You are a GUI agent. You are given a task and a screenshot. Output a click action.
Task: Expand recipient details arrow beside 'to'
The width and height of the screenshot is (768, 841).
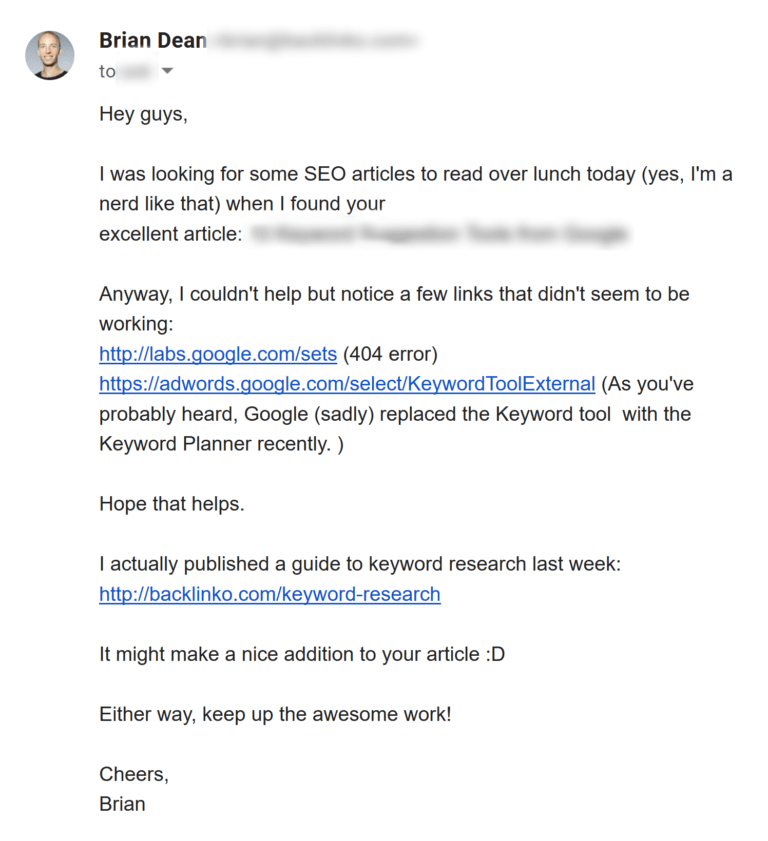coord(167,71)
